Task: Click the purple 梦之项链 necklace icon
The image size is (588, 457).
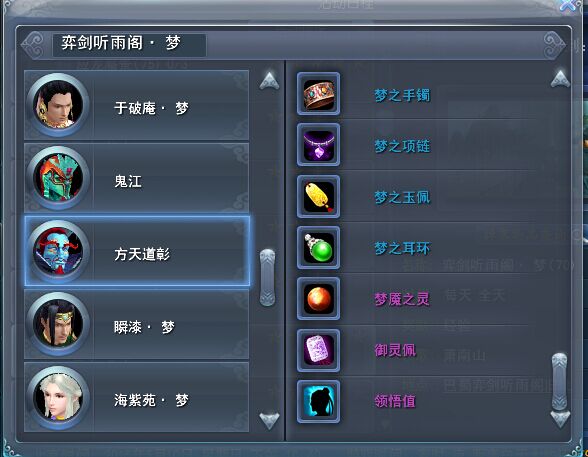Action: pos(318,145)
